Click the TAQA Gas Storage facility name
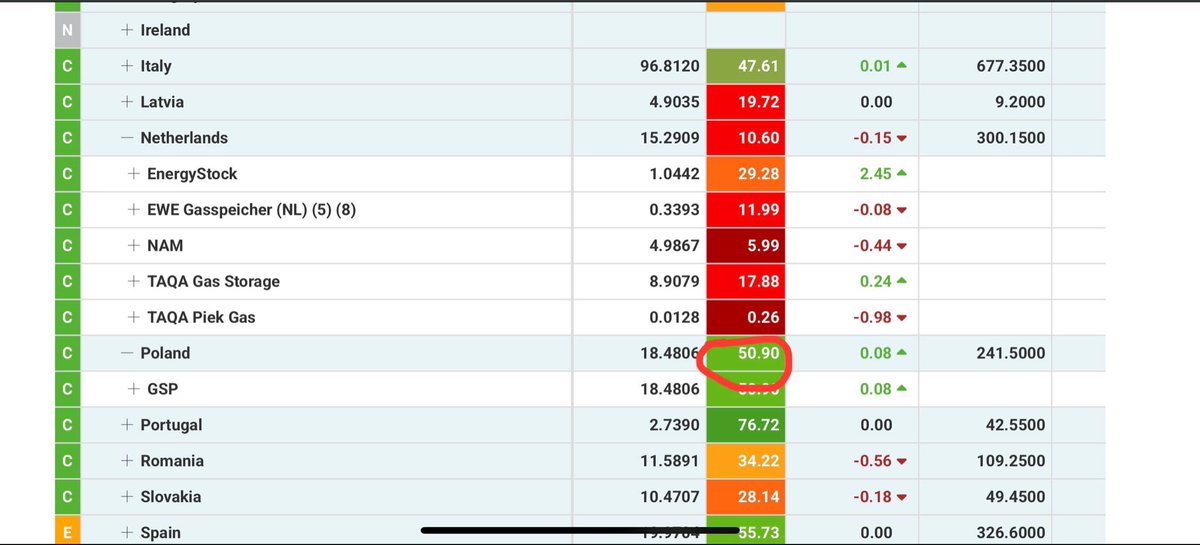This screenshot has height=545, width=1200. [x=213, y=282]
